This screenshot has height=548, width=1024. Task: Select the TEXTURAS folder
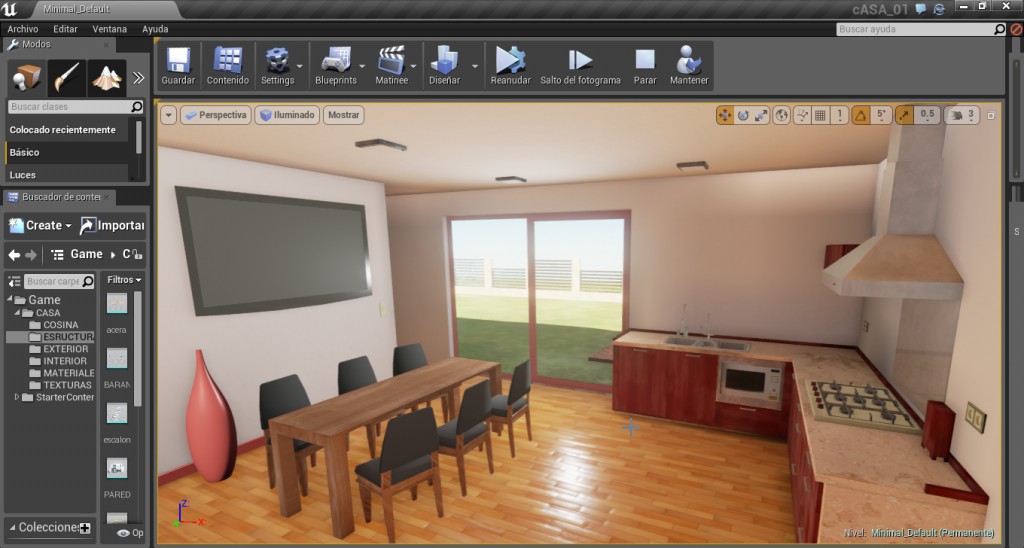click(x=61, y=385)
